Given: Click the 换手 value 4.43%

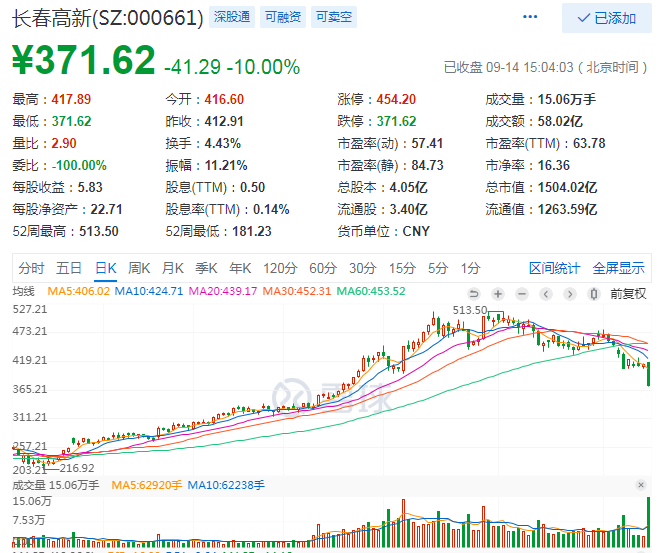Looking at the screenshot, I should click(x=223, y=144).
